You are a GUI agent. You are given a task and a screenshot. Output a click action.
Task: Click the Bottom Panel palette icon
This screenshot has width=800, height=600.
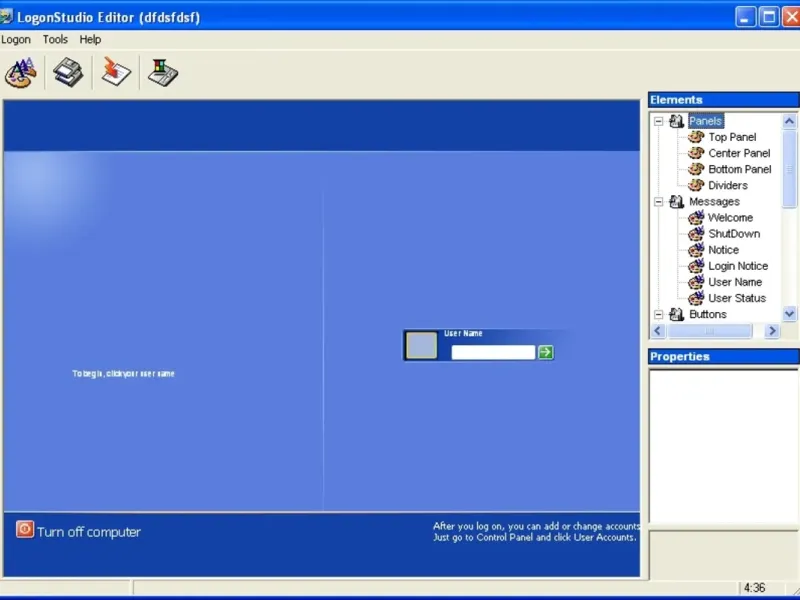[696, 169]
